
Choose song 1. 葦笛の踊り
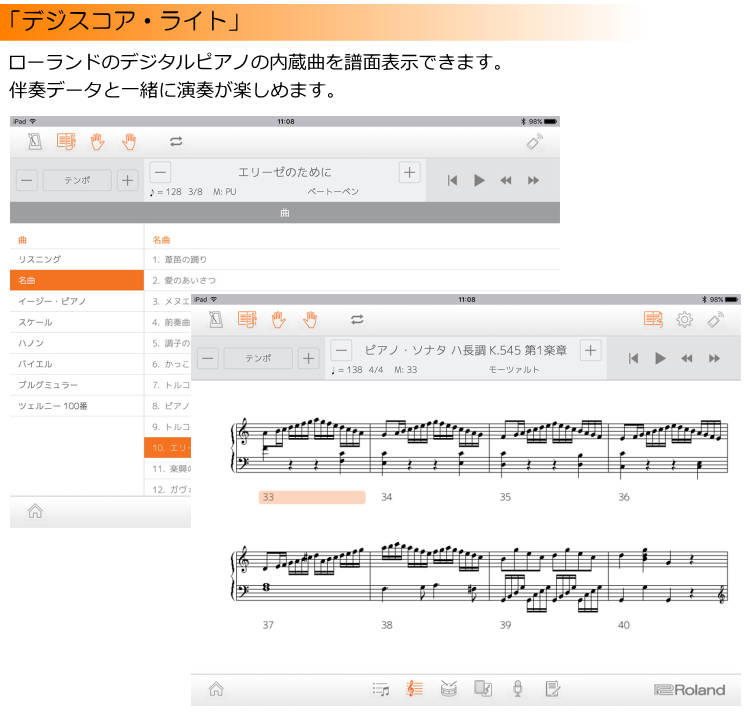[x=352, y=259]
